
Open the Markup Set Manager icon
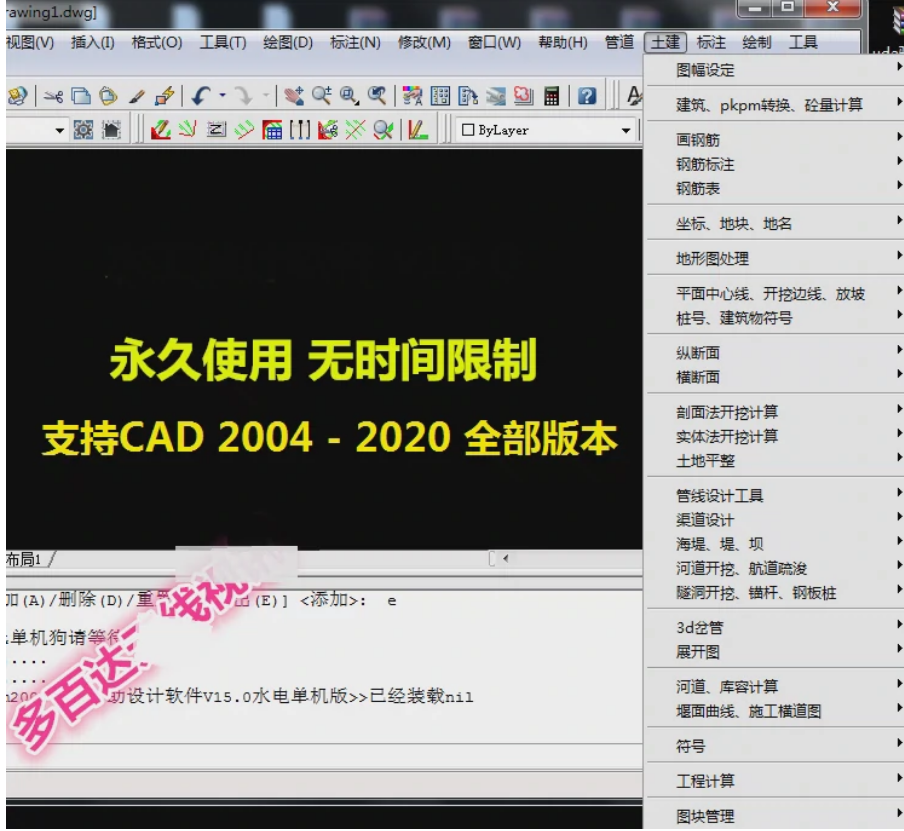point(523,96)
